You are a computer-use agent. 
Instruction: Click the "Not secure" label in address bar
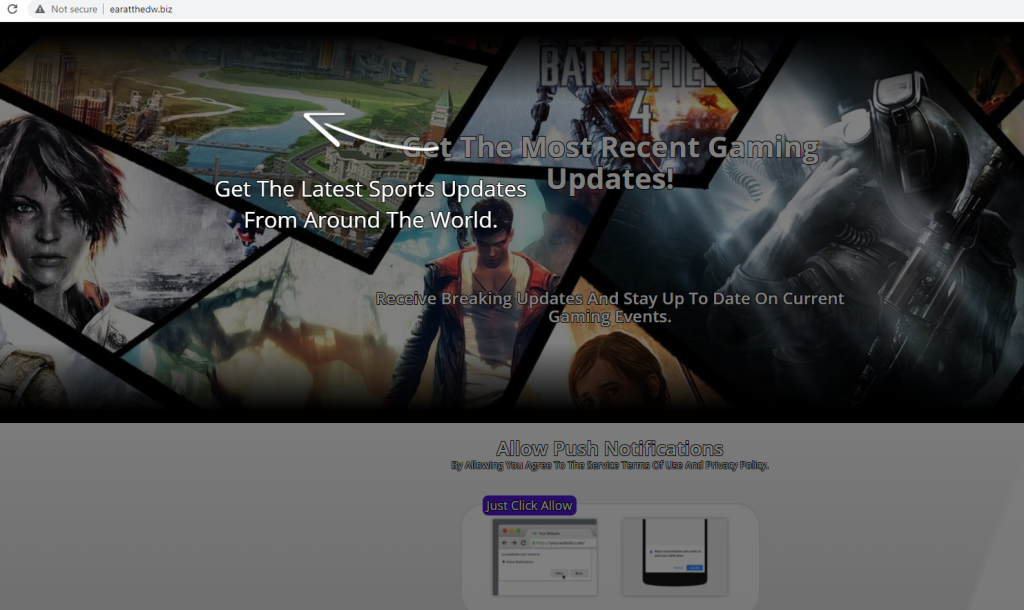[74, 9]
